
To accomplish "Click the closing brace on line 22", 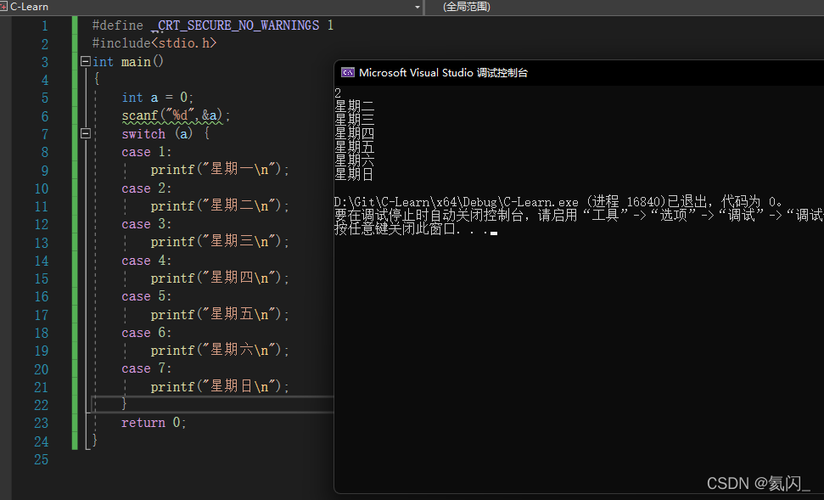I will pos(124,404).
